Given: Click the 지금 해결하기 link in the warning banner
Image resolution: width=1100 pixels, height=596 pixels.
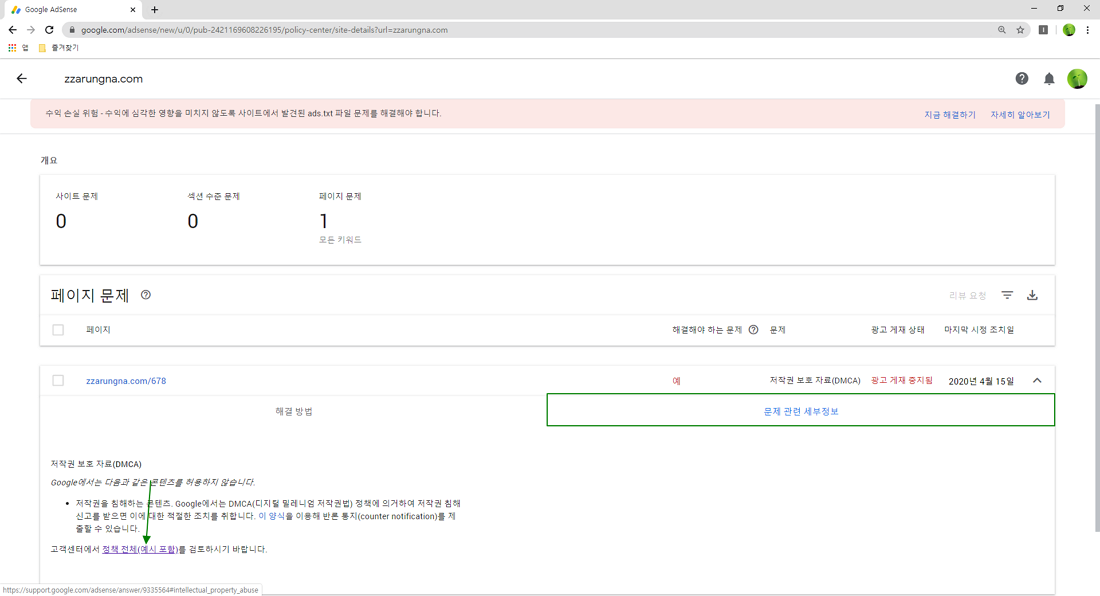Looking at the screenshot, I should 950,115.
